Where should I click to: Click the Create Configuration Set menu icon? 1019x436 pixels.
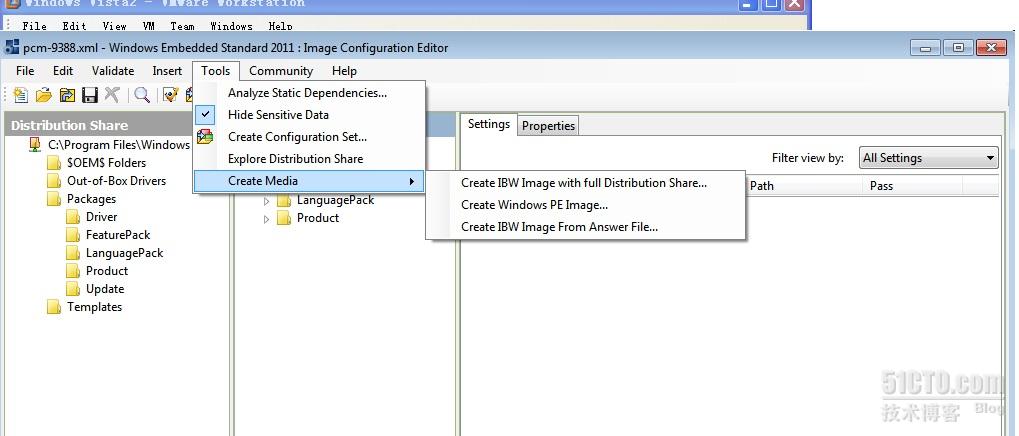click(205, 136)
